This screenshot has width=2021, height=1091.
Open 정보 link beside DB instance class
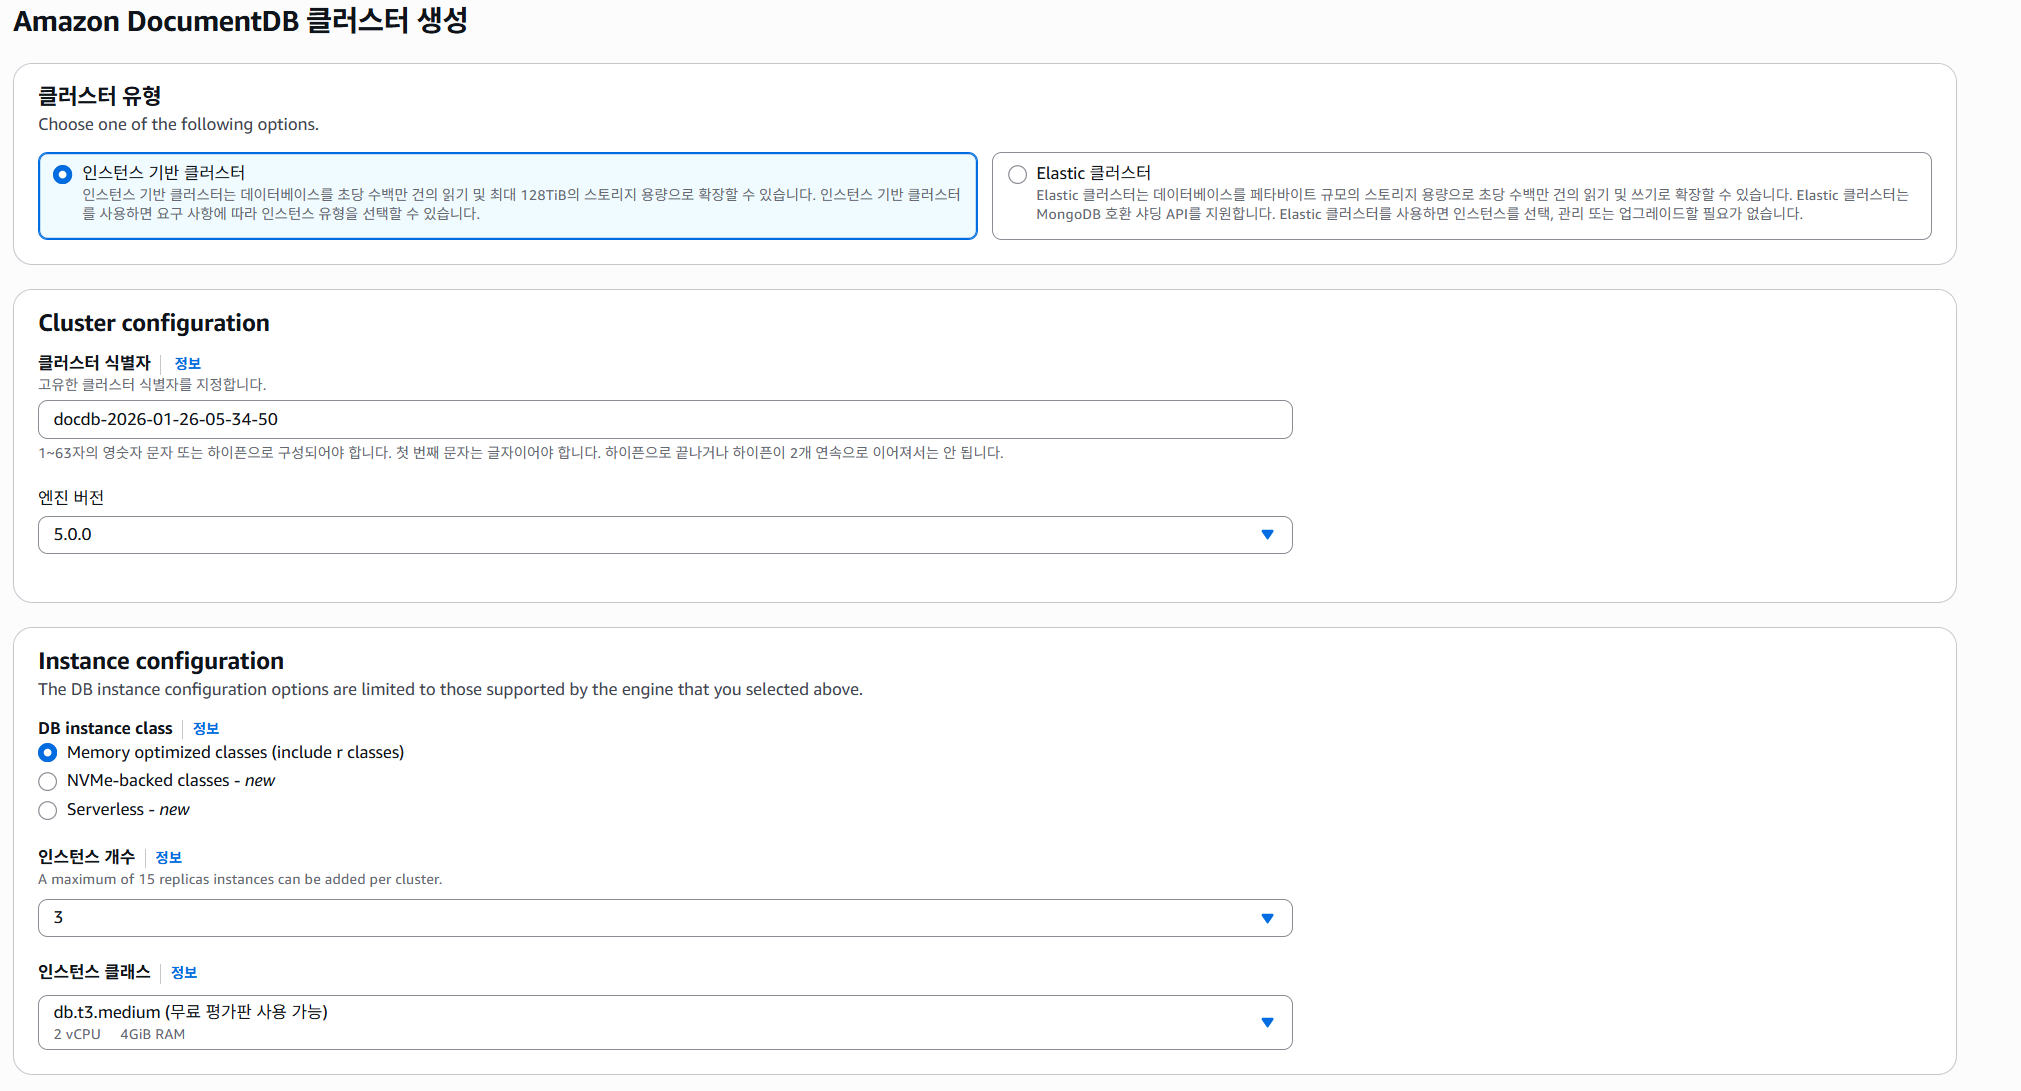pyautogui.click(x=206, y=729)
